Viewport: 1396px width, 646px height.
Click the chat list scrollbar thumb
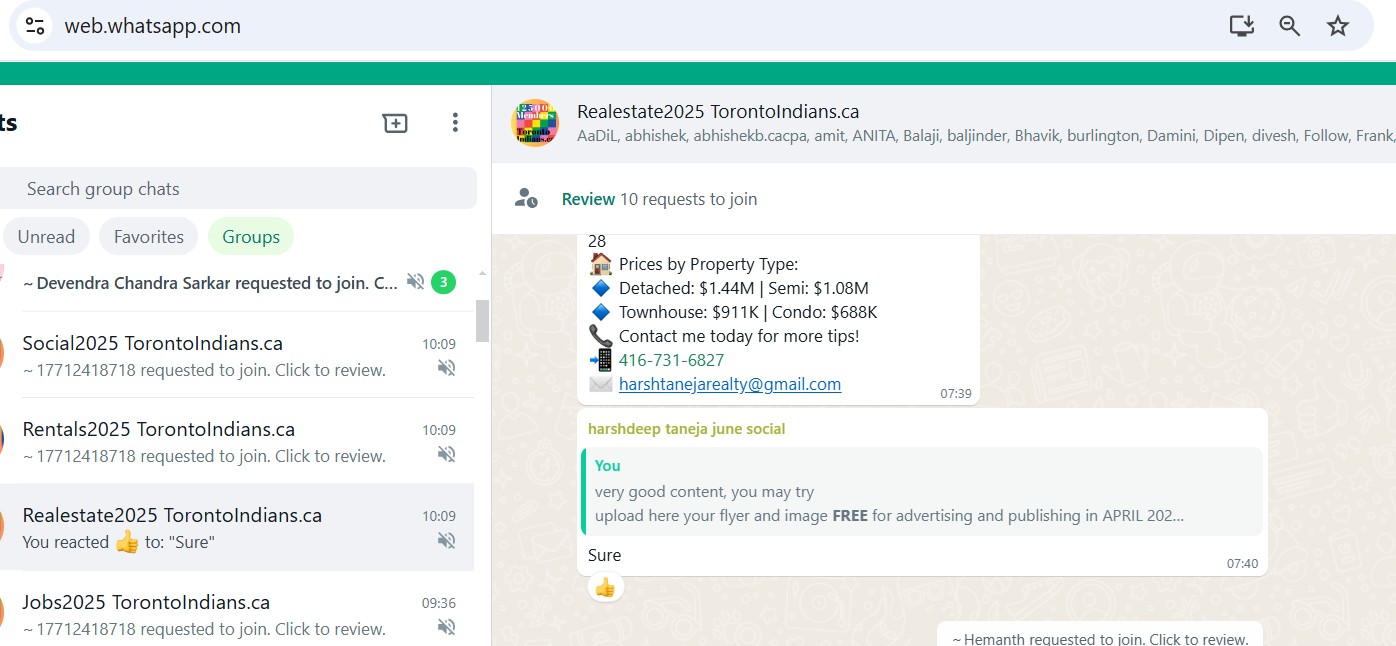point(482,320)
